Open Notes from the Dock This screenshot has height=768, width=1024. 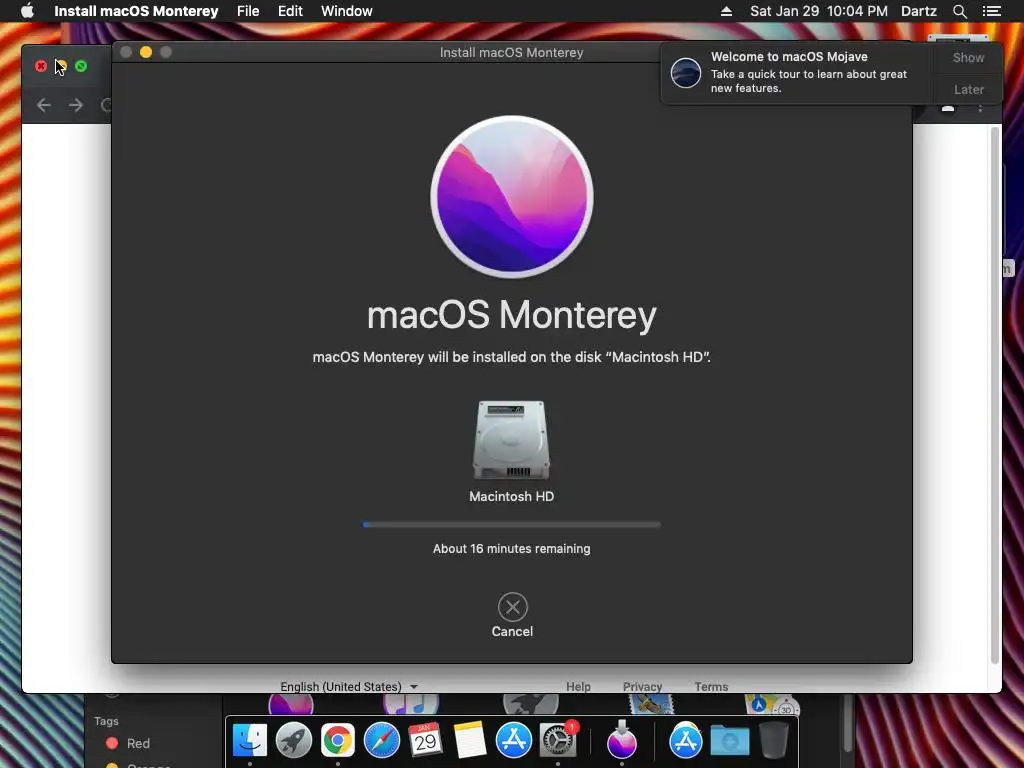pos(470,741)
